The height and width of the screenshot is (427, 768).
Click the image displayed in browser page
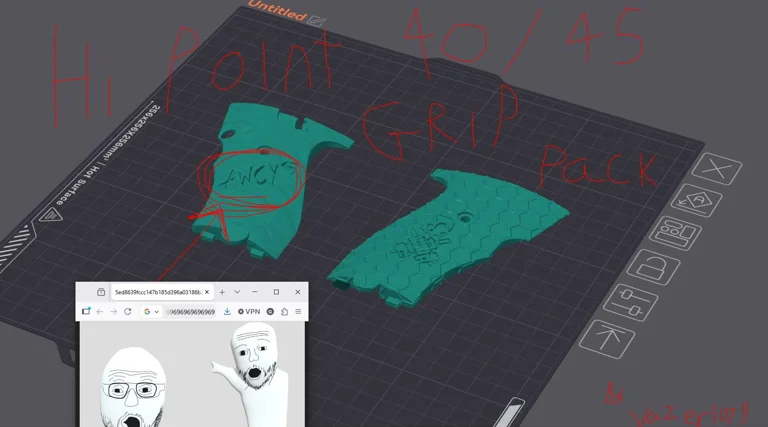tap(192, 374)
